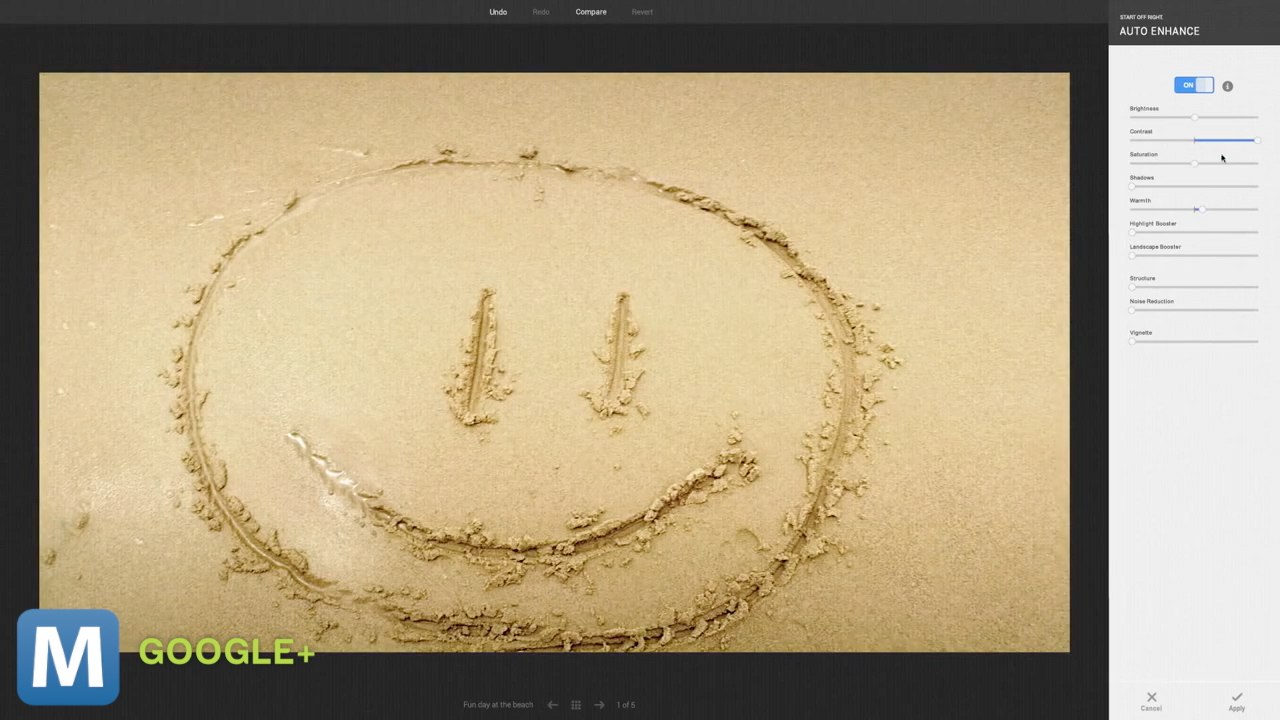Viewport: 1280px width, 720px height.
Task: Adjust the Brightness slider
Action: point(1194,117)
